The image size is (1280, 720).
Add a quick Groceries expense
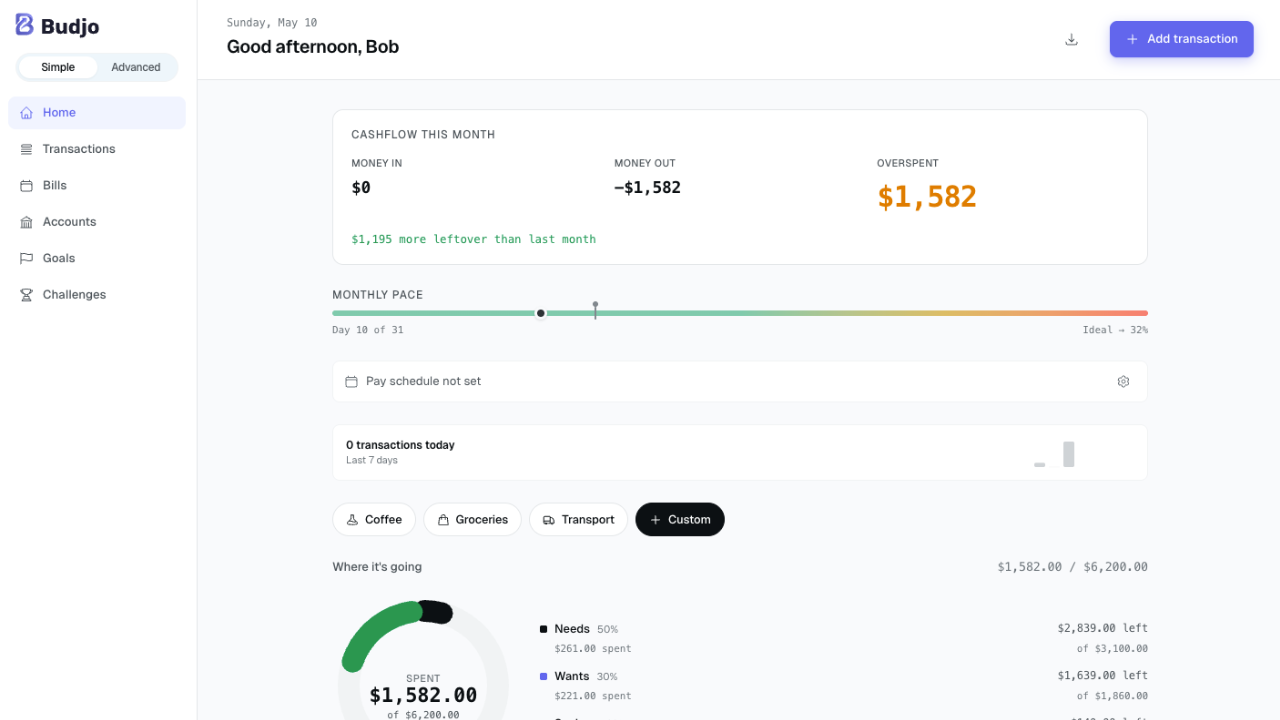[472, 520]
